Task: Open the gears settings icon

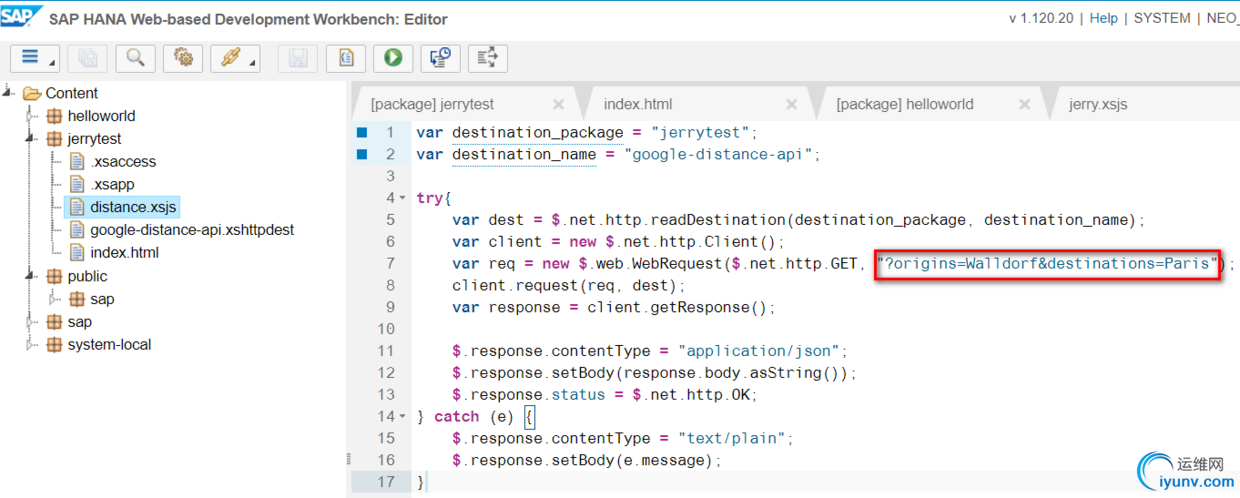Action: point(183,58)
